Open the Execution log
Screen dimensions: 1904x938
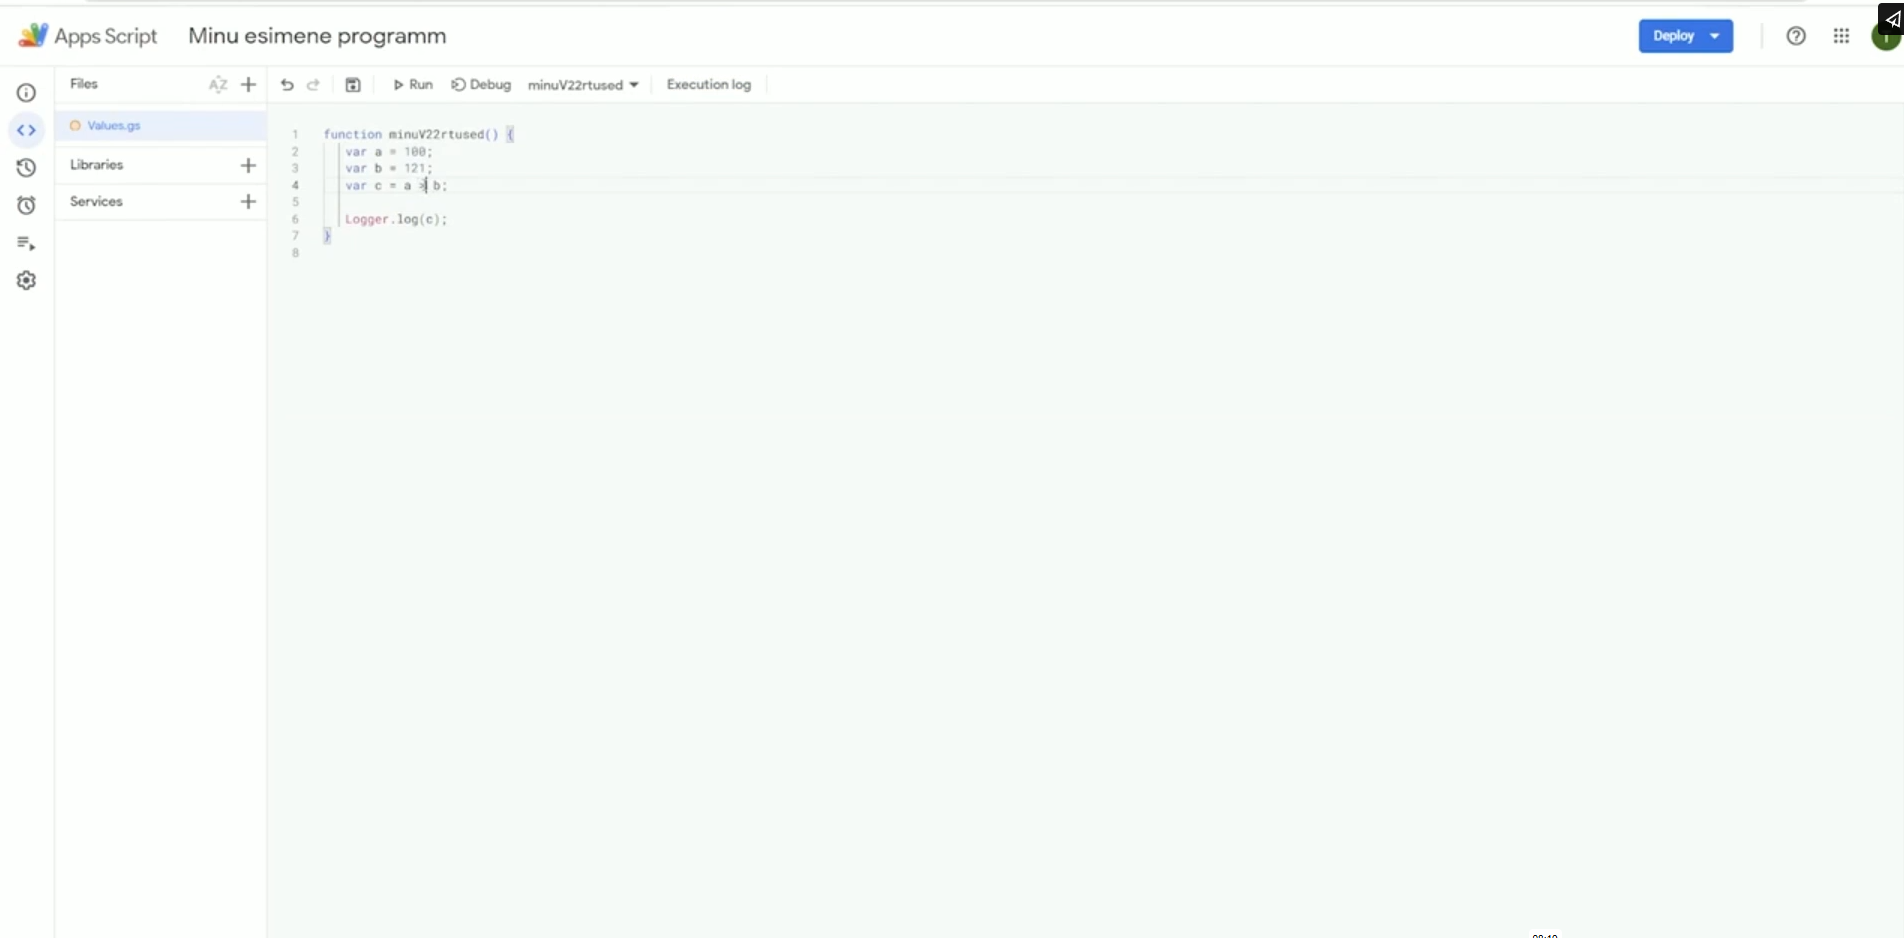pos(709,85)
